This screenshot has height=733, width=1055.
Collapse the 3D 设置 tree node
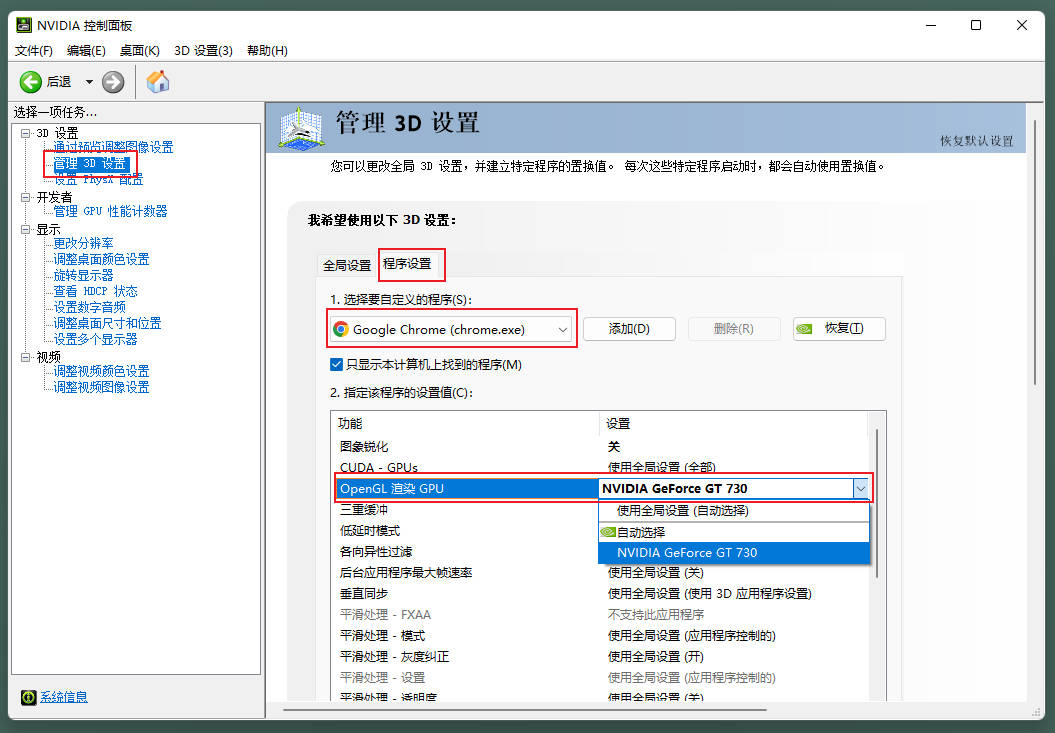point(26,133)
